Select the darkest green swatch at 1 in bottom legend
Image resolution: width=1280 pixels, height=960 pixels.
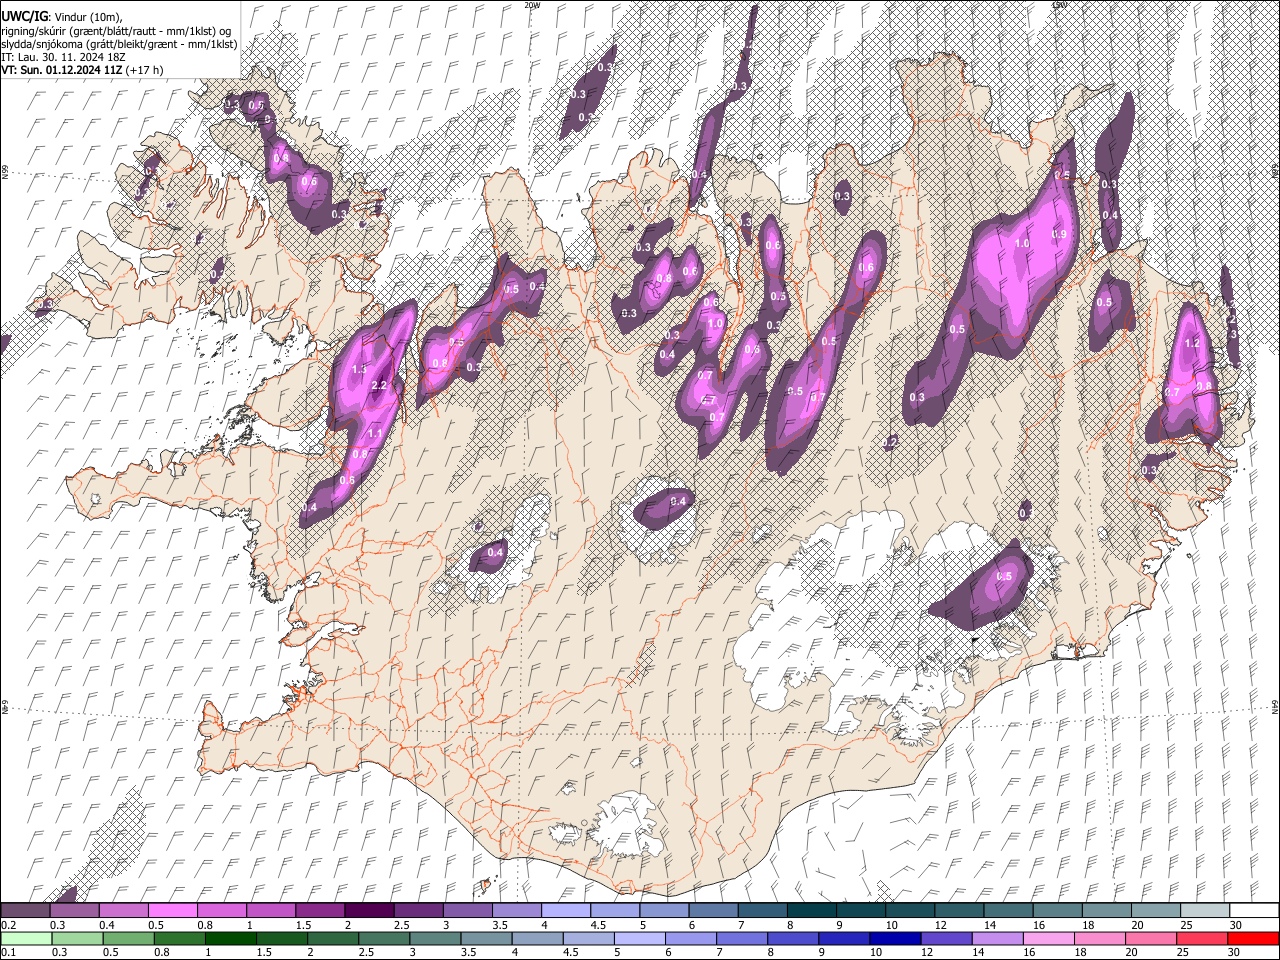[x=230, y=938]
